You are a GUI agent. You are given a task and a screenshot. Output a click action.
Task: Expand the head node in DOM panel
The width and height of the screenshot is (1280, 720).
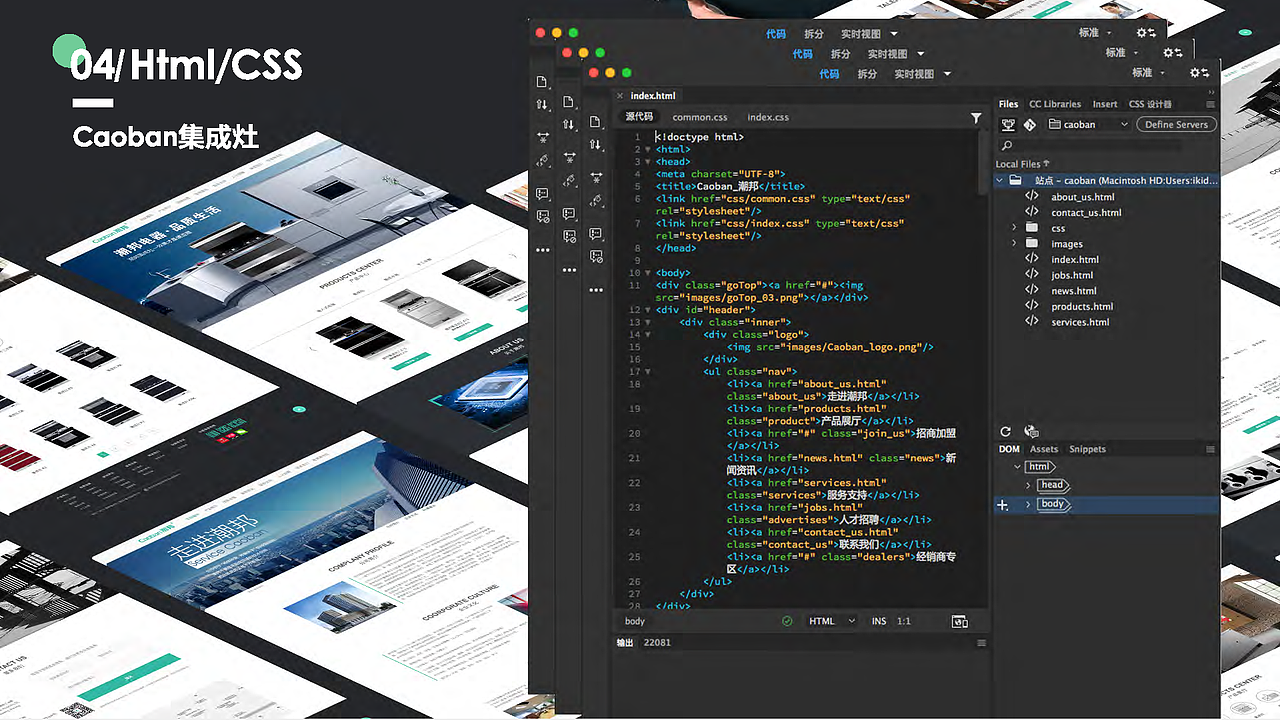(1028, 485)
